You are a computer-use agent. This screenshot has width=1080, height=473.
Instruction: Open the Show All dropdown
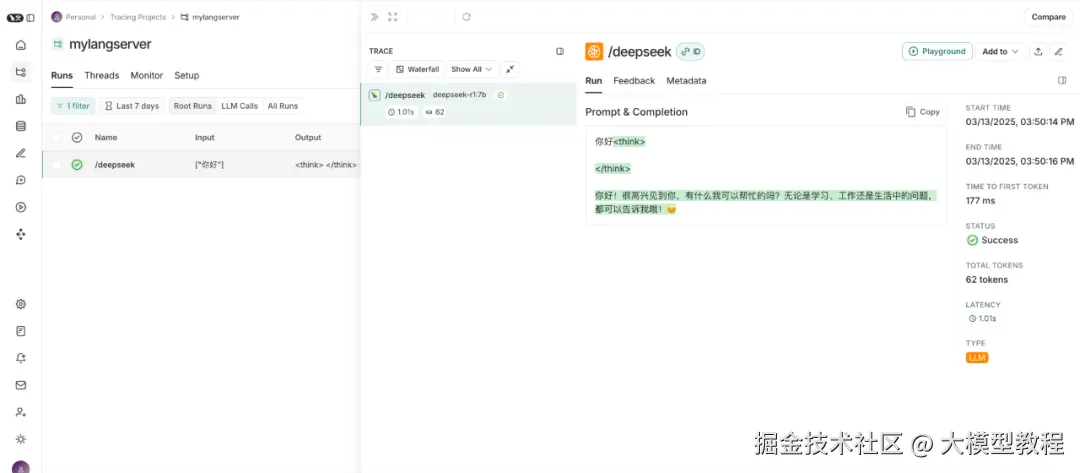point(472,70)
